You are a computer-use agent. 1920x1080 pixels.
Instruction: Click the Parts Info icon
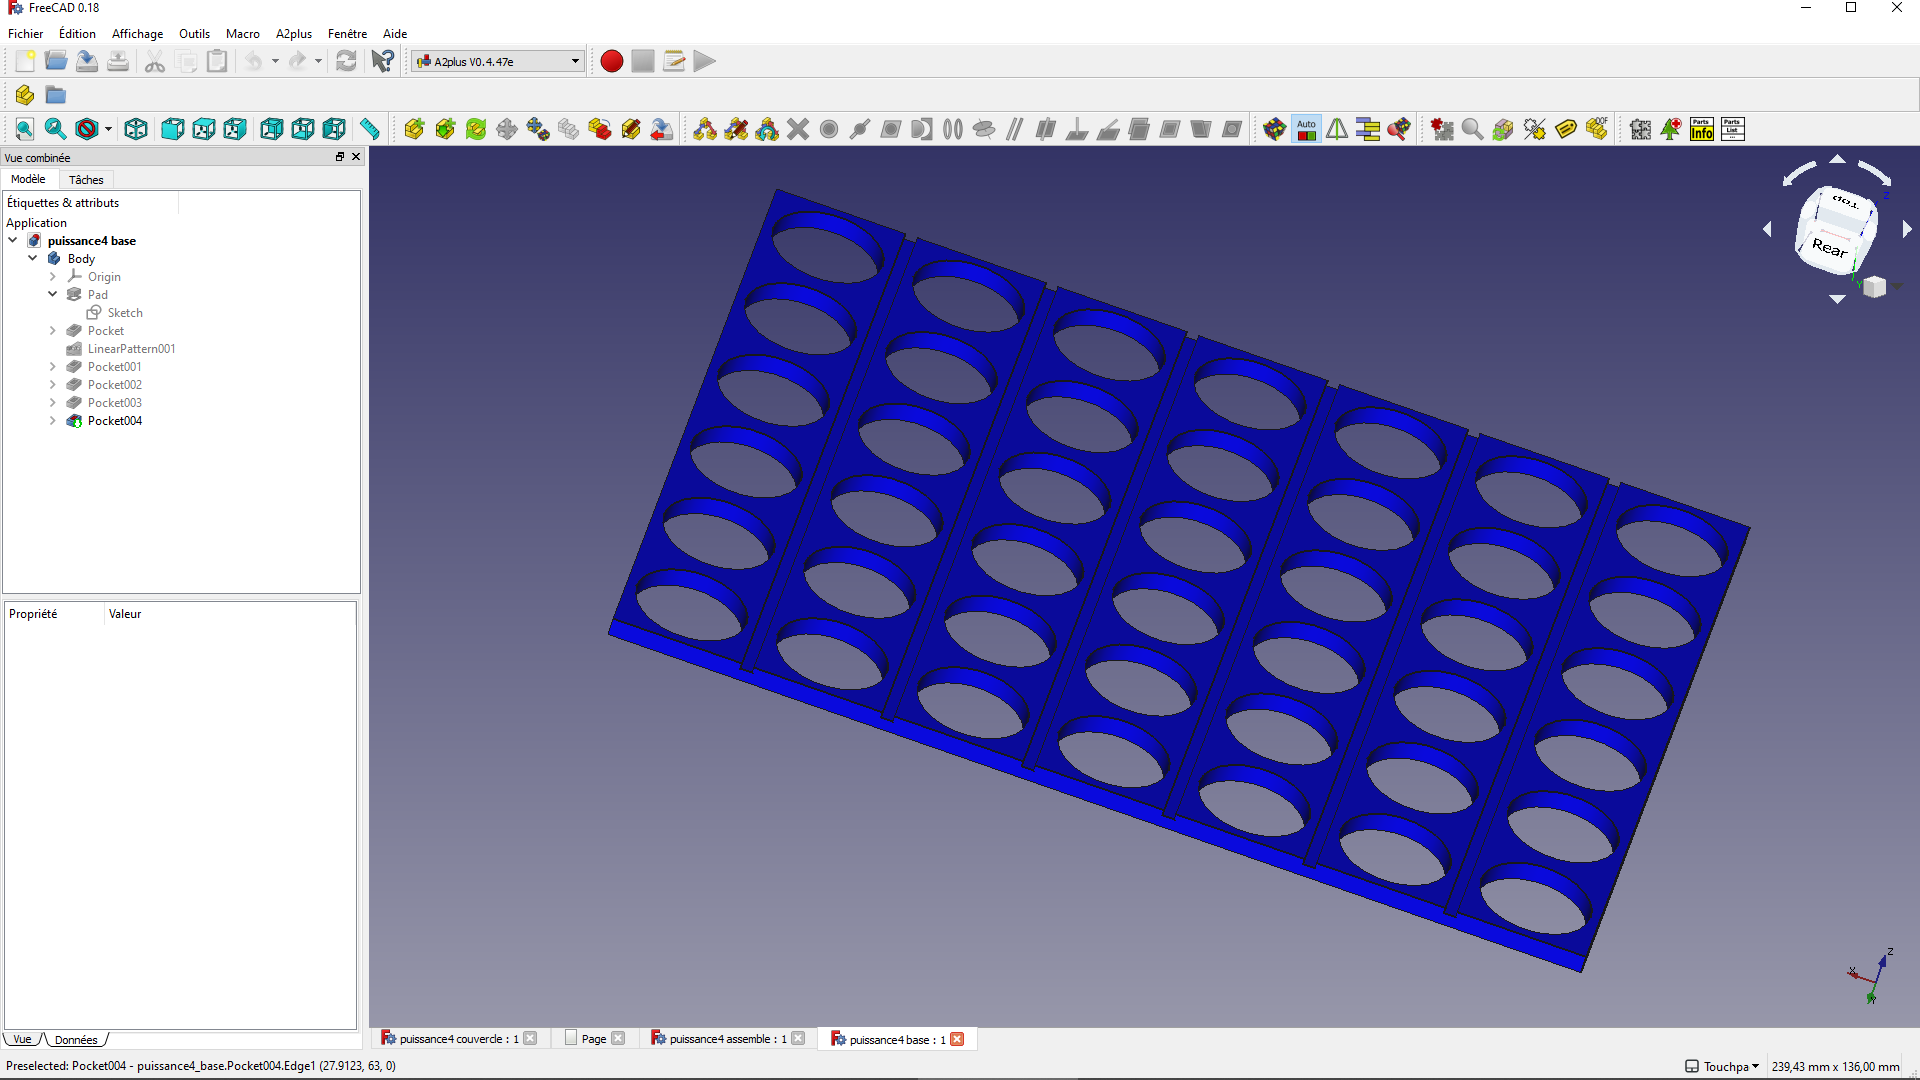tap(1702, 129)
